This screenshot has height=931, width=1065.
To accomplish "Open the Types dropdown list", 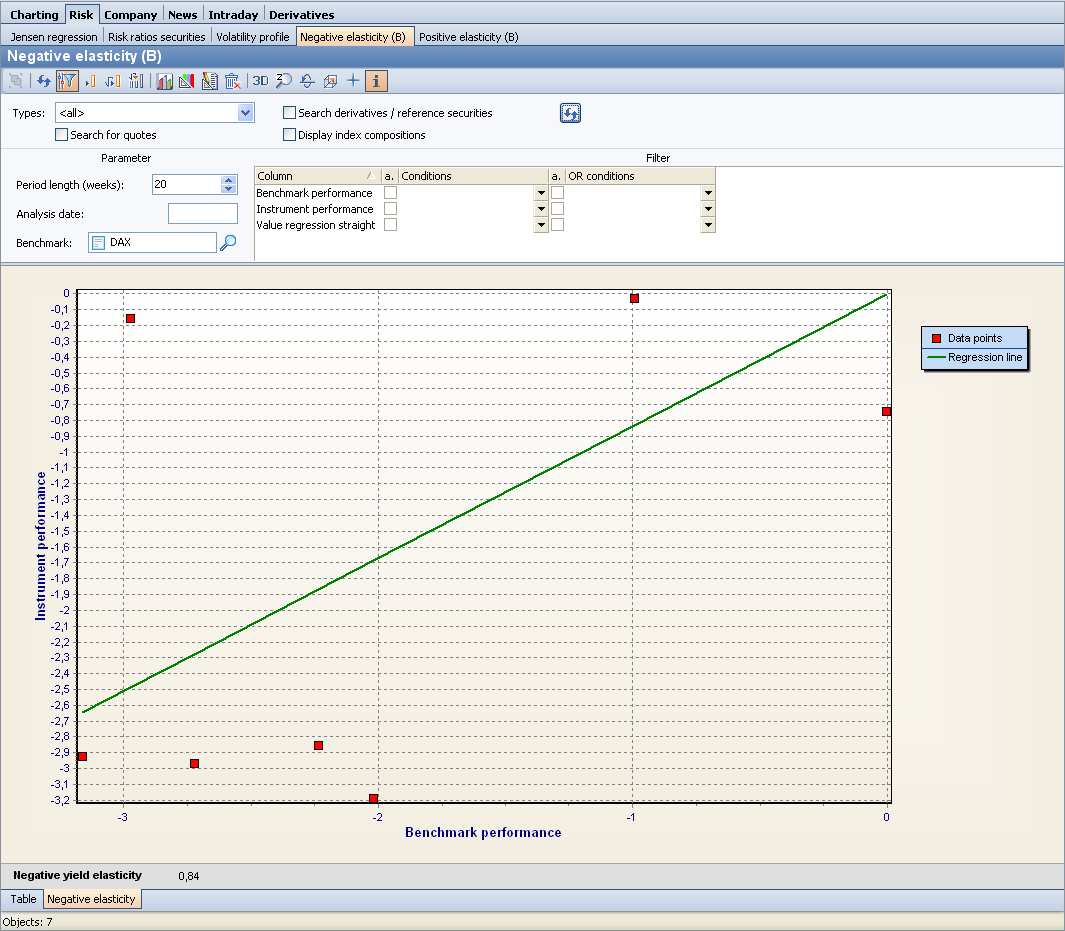I will click(245, 113).
